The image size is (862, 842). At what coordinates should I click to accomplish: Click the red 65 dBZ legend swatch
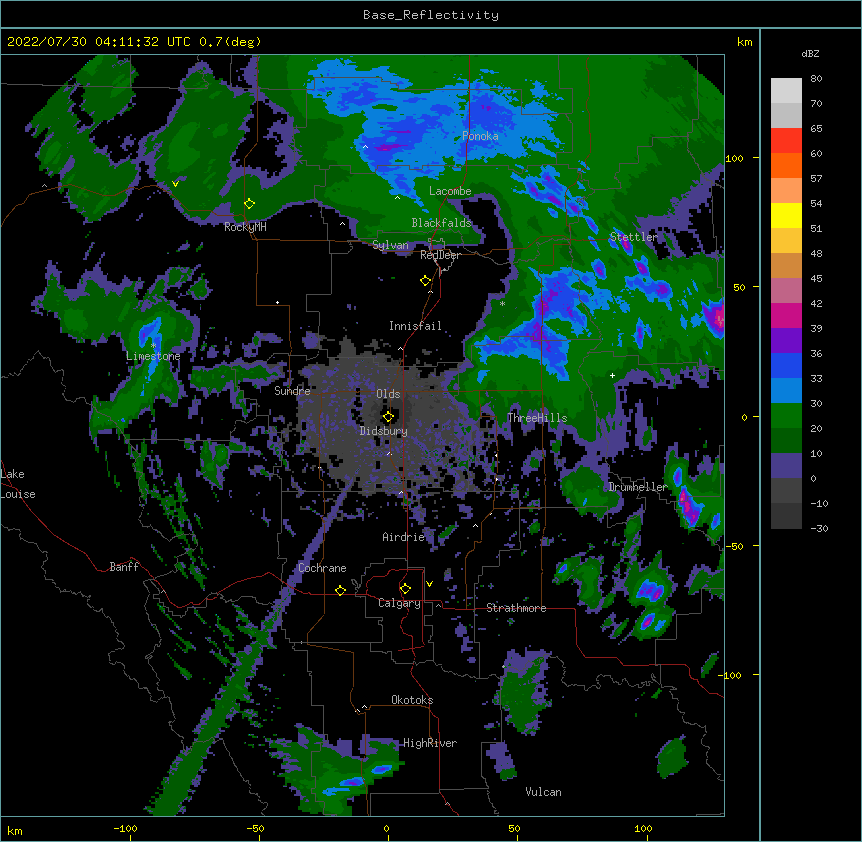coord(786,141)
